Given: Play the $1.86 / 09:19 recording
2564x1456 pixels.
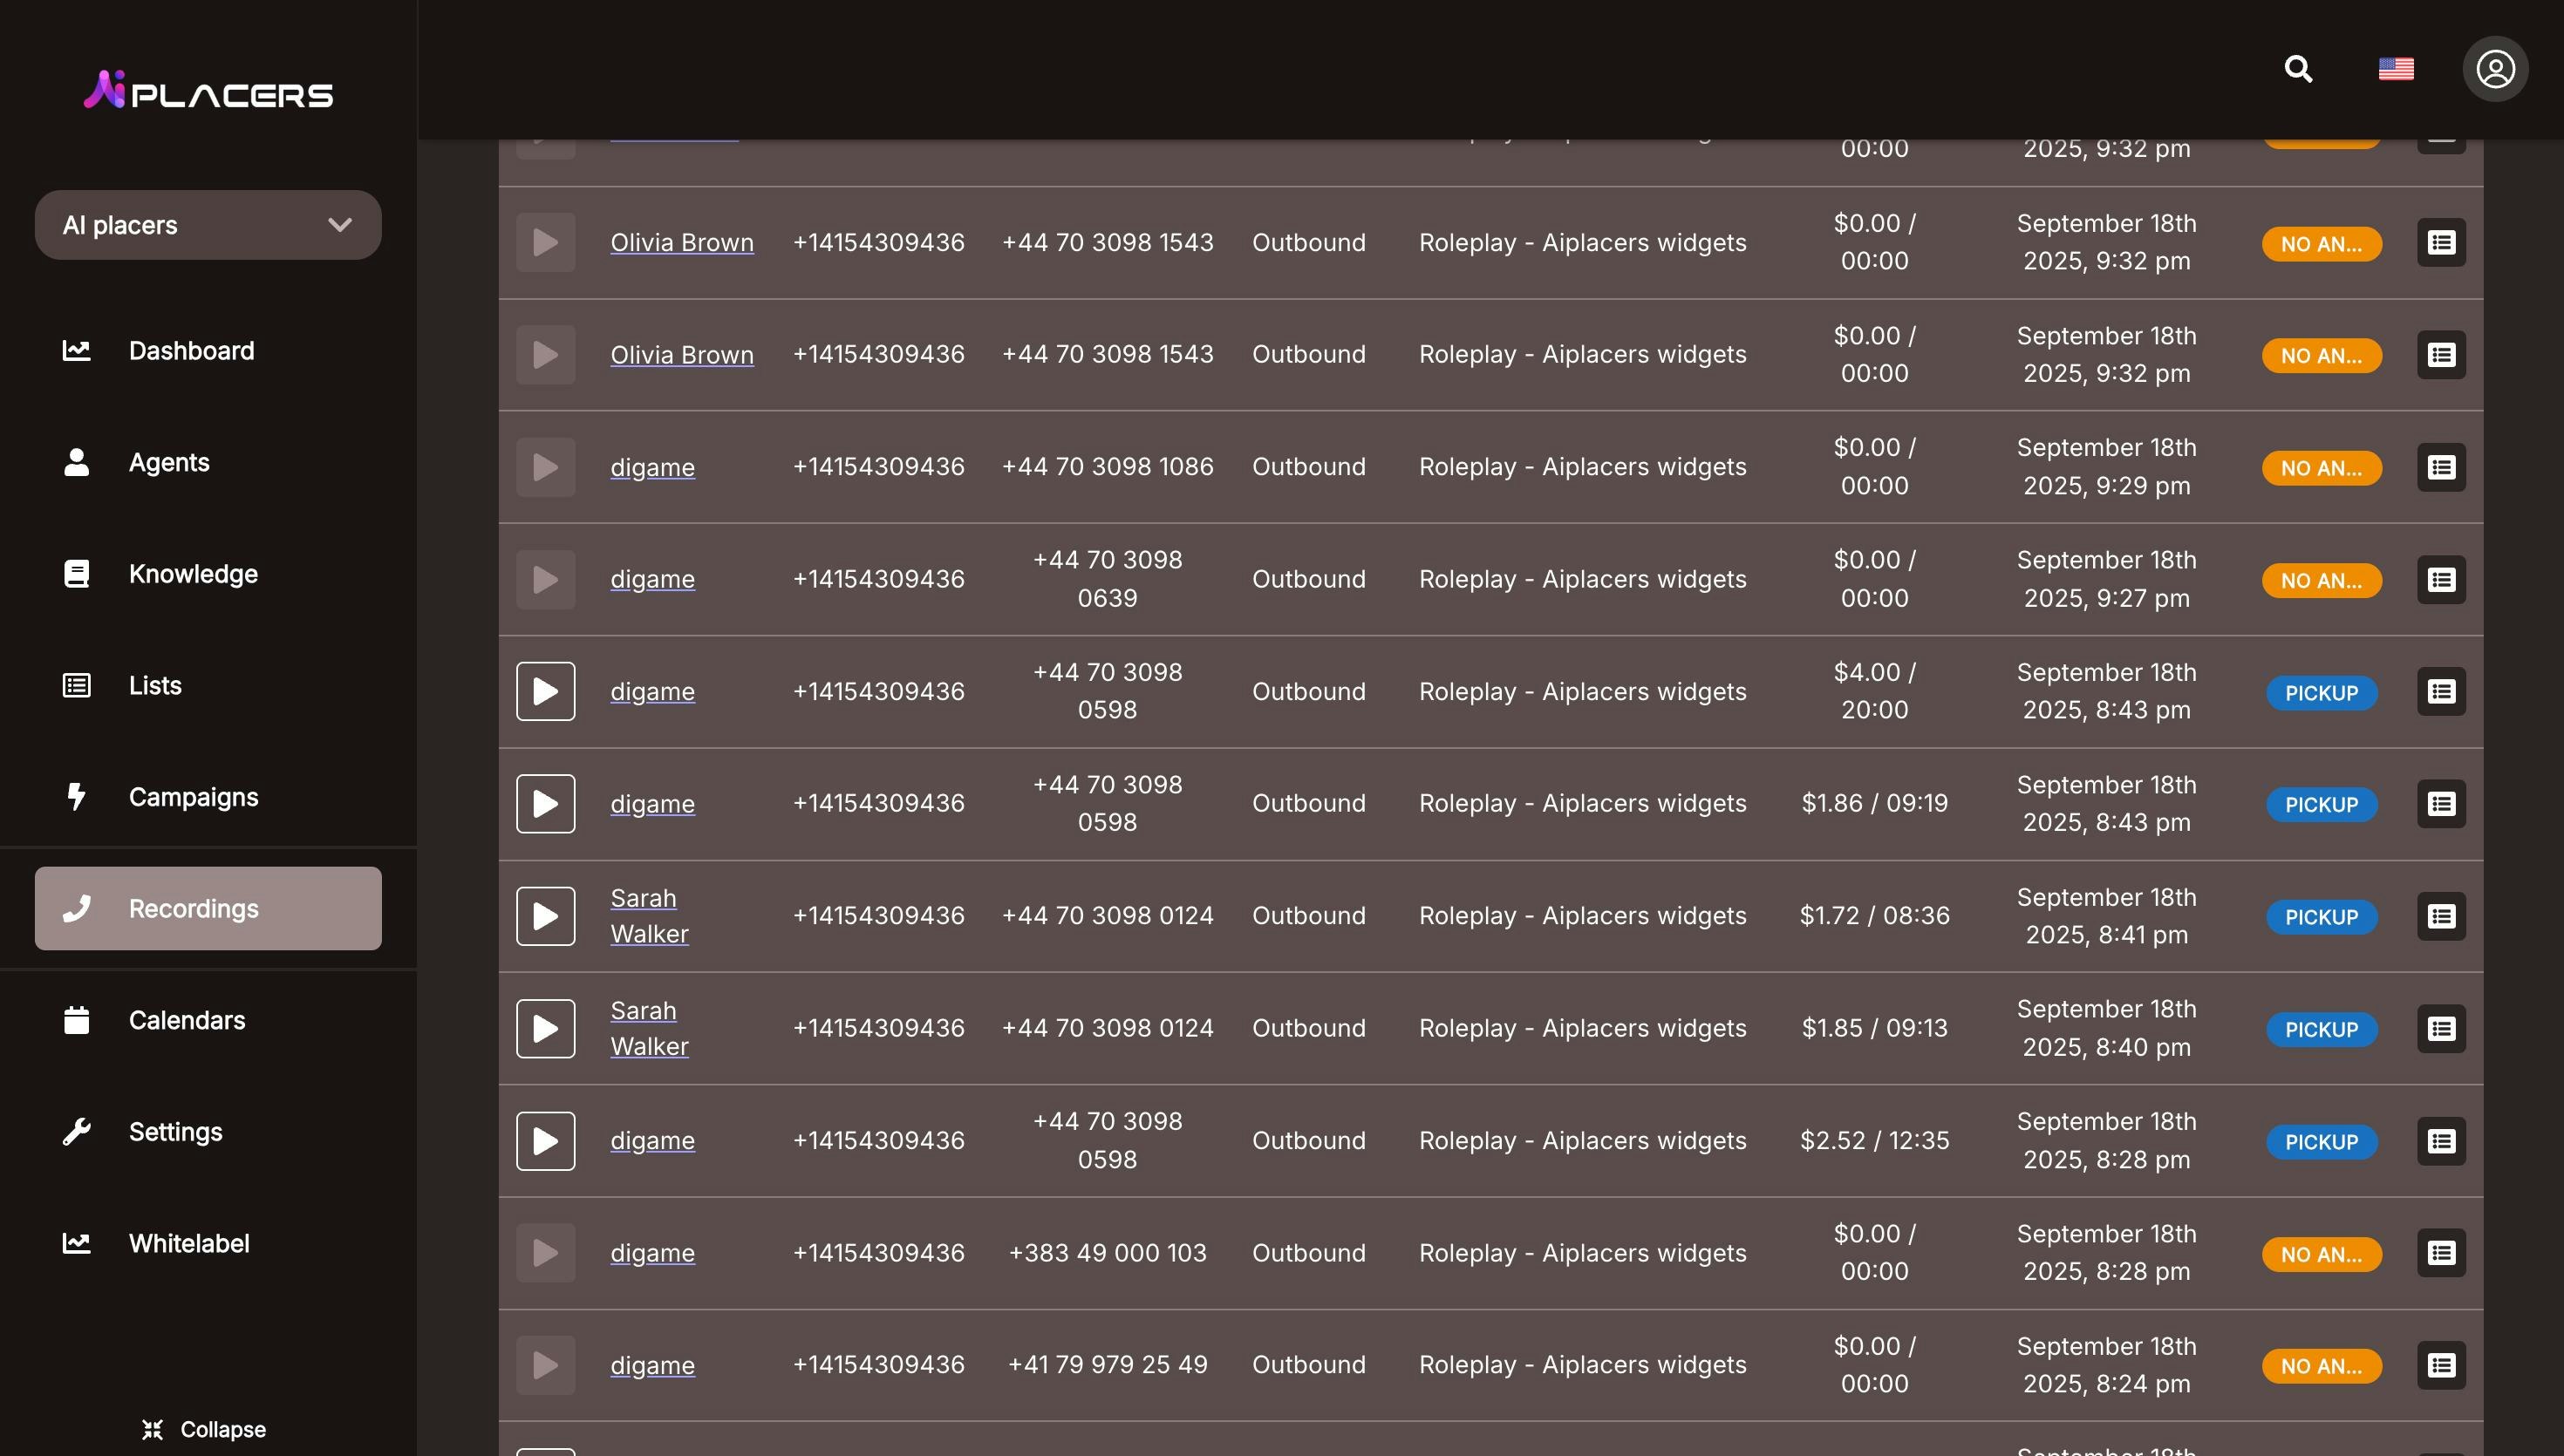Looking at the screenshot, I should tap(545, 804).
